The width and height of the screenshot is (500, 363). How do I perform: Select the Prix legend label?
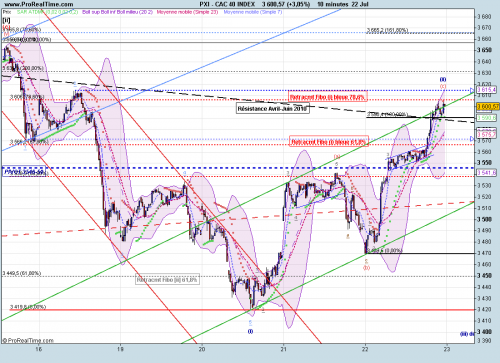[7, 12]
